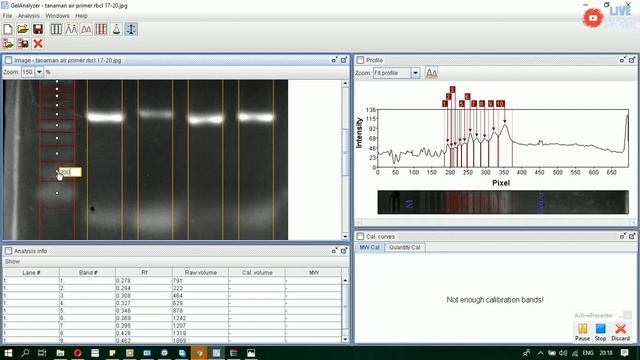Open the Windows Start menu
The height and width of the screenshot is (360, 640).
pyautogui.click(x=8, y=353)
